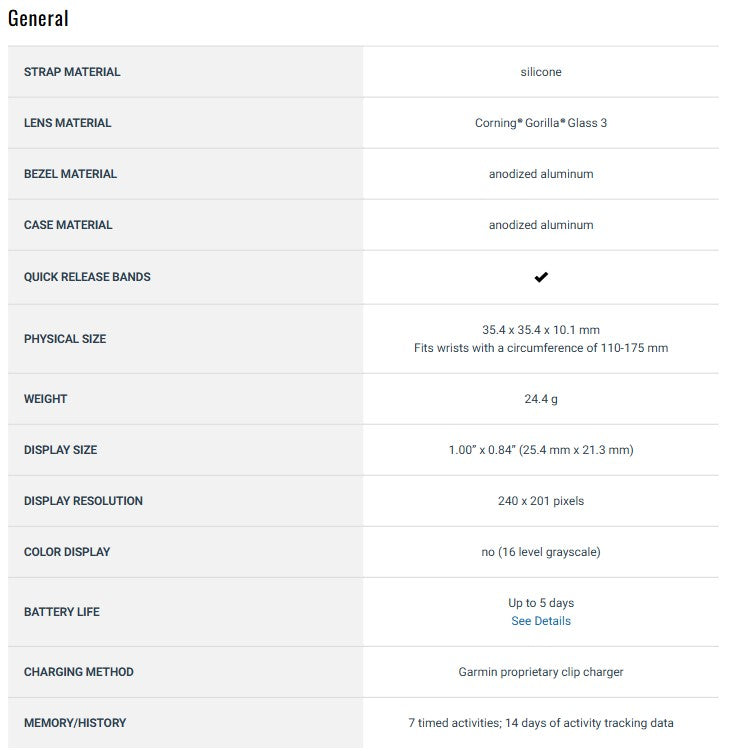The image size is (732, 756).
Task: Select the Quick Release Bands label
Action: (x=87, y=277)
